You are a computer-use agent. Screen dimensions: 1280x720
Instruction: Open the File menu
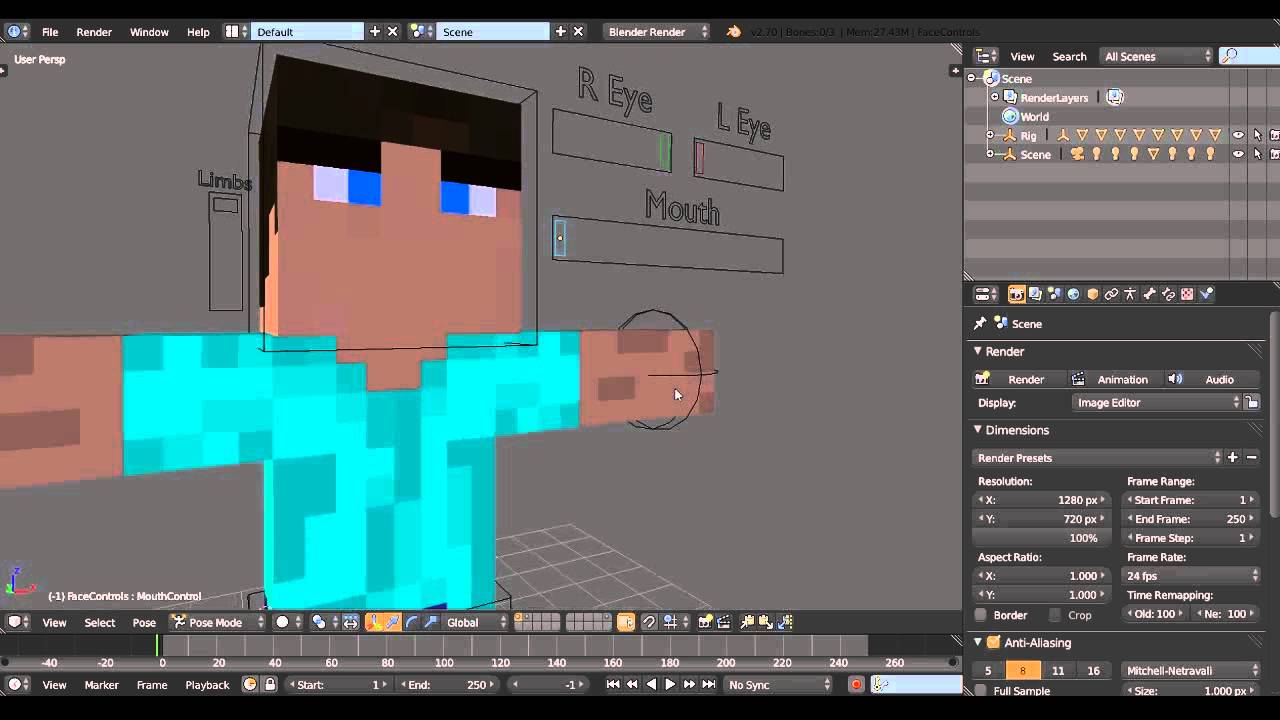[50, 32]
